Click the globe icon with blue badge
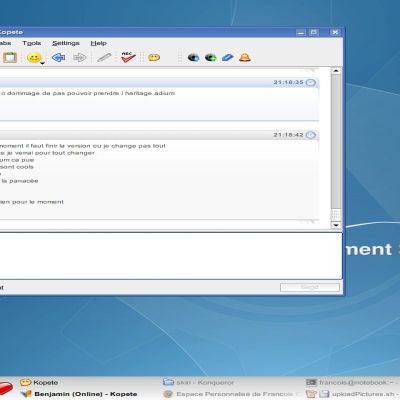The image size is (400, 400). pos(193,58)
